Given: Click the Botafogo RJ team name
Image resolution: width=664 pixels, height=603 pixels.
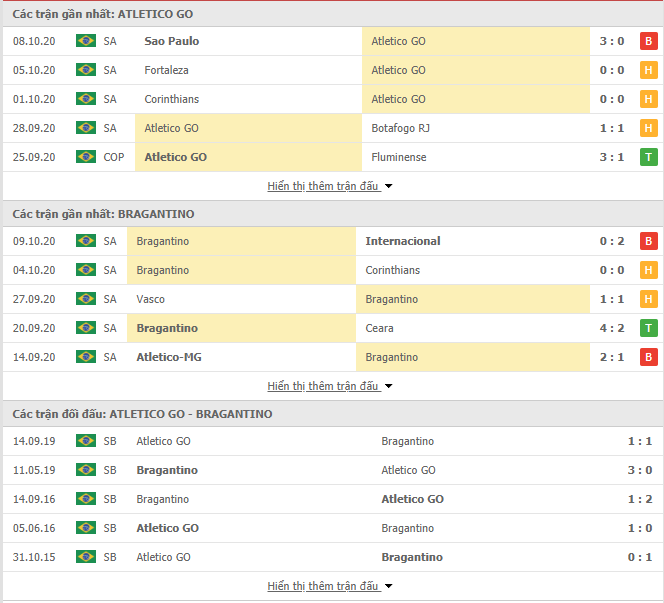Looking at the screenshot, I should tap(400, 128).
